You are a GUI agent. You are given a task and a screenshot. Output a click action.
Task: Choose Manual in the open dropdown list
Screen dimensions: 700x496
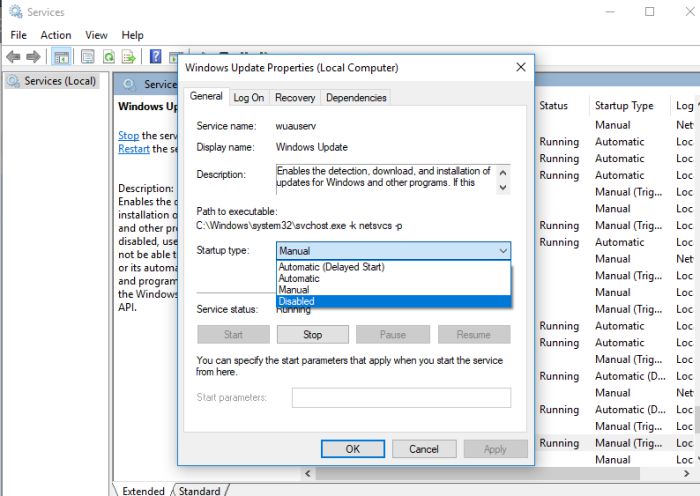(393, 290)
